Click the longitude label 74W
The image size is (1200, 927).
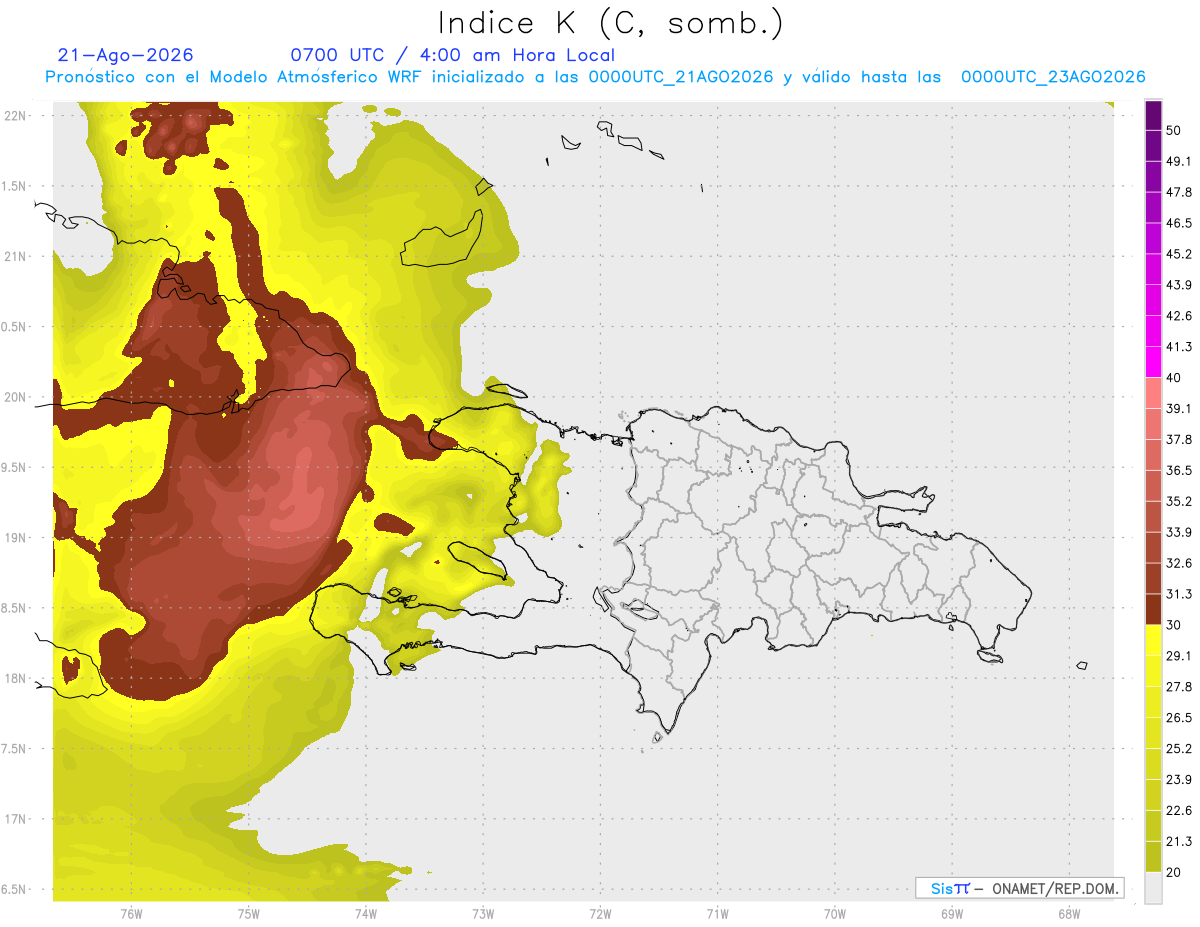click(x=365, y=914)
